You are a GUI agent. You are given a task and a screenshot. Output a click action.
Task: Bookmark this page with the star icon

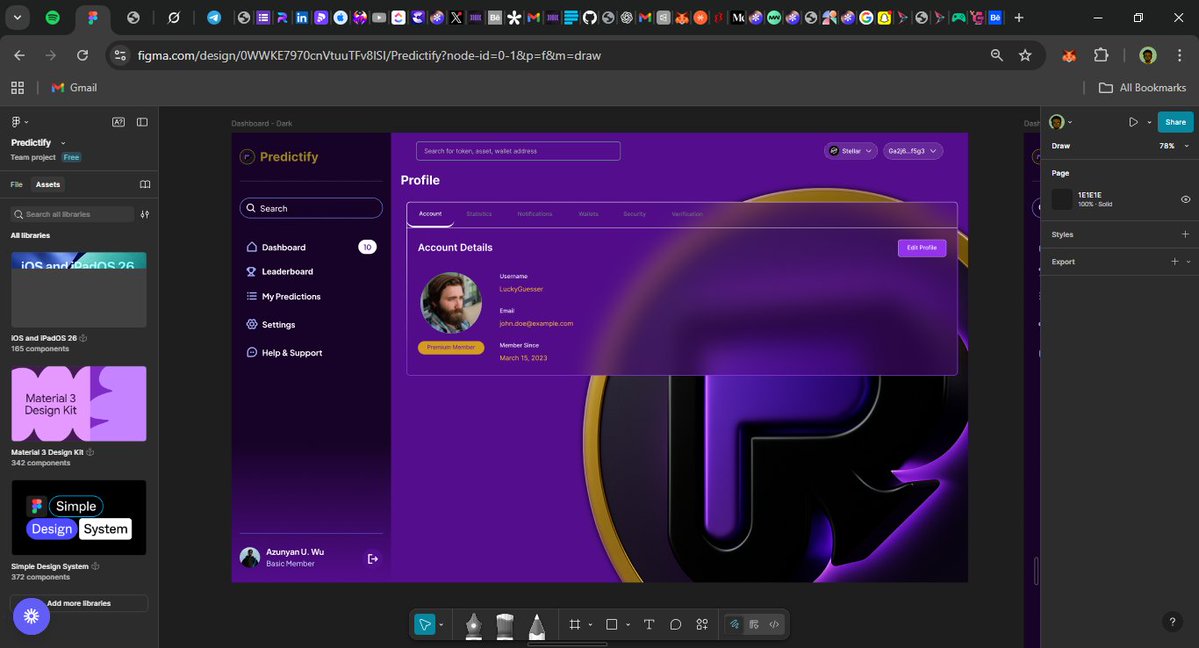click(1025, 55)
